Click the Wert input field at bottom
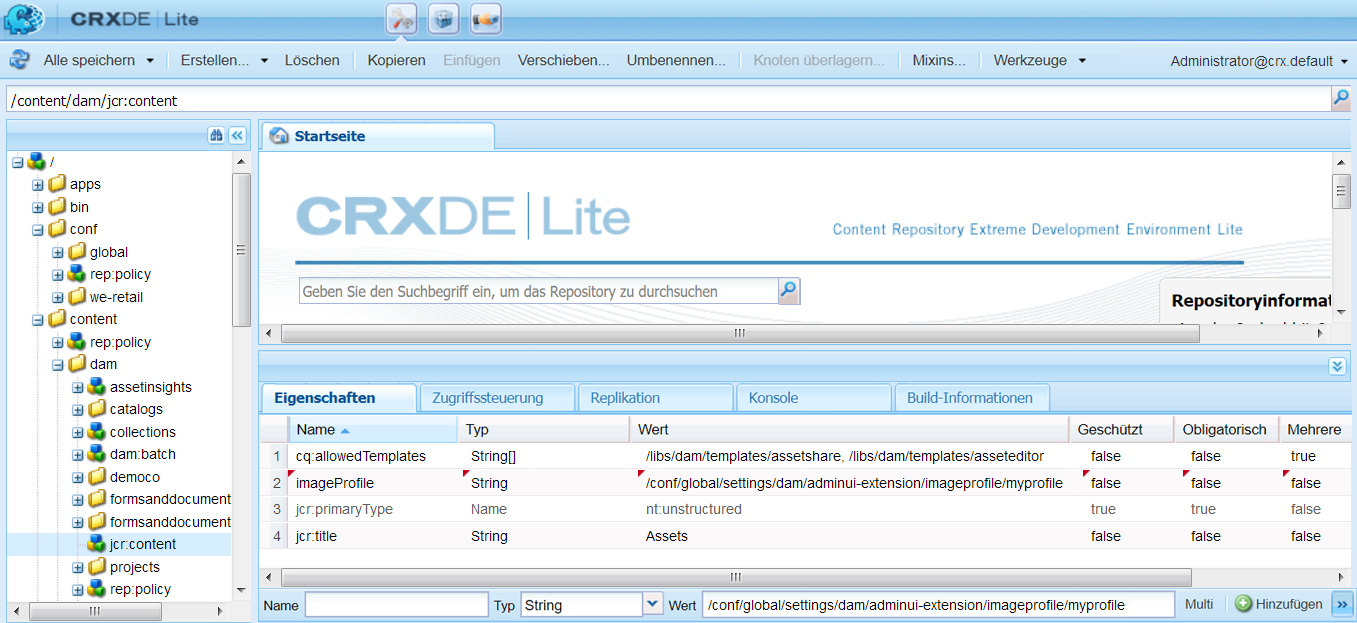 pyautogui.click(x=938, y=605)
